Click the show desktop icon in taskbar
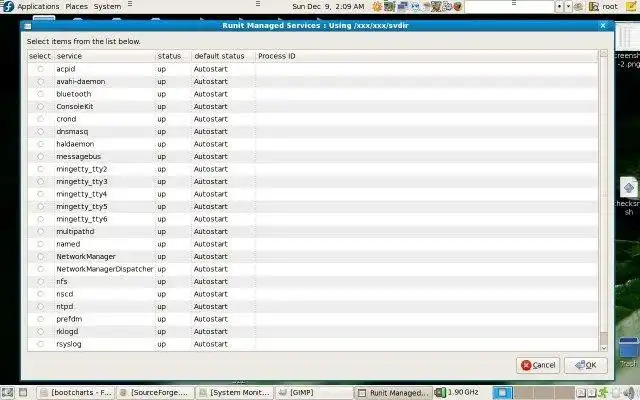This screenshot has width=640, height=400. pos(7,393)
